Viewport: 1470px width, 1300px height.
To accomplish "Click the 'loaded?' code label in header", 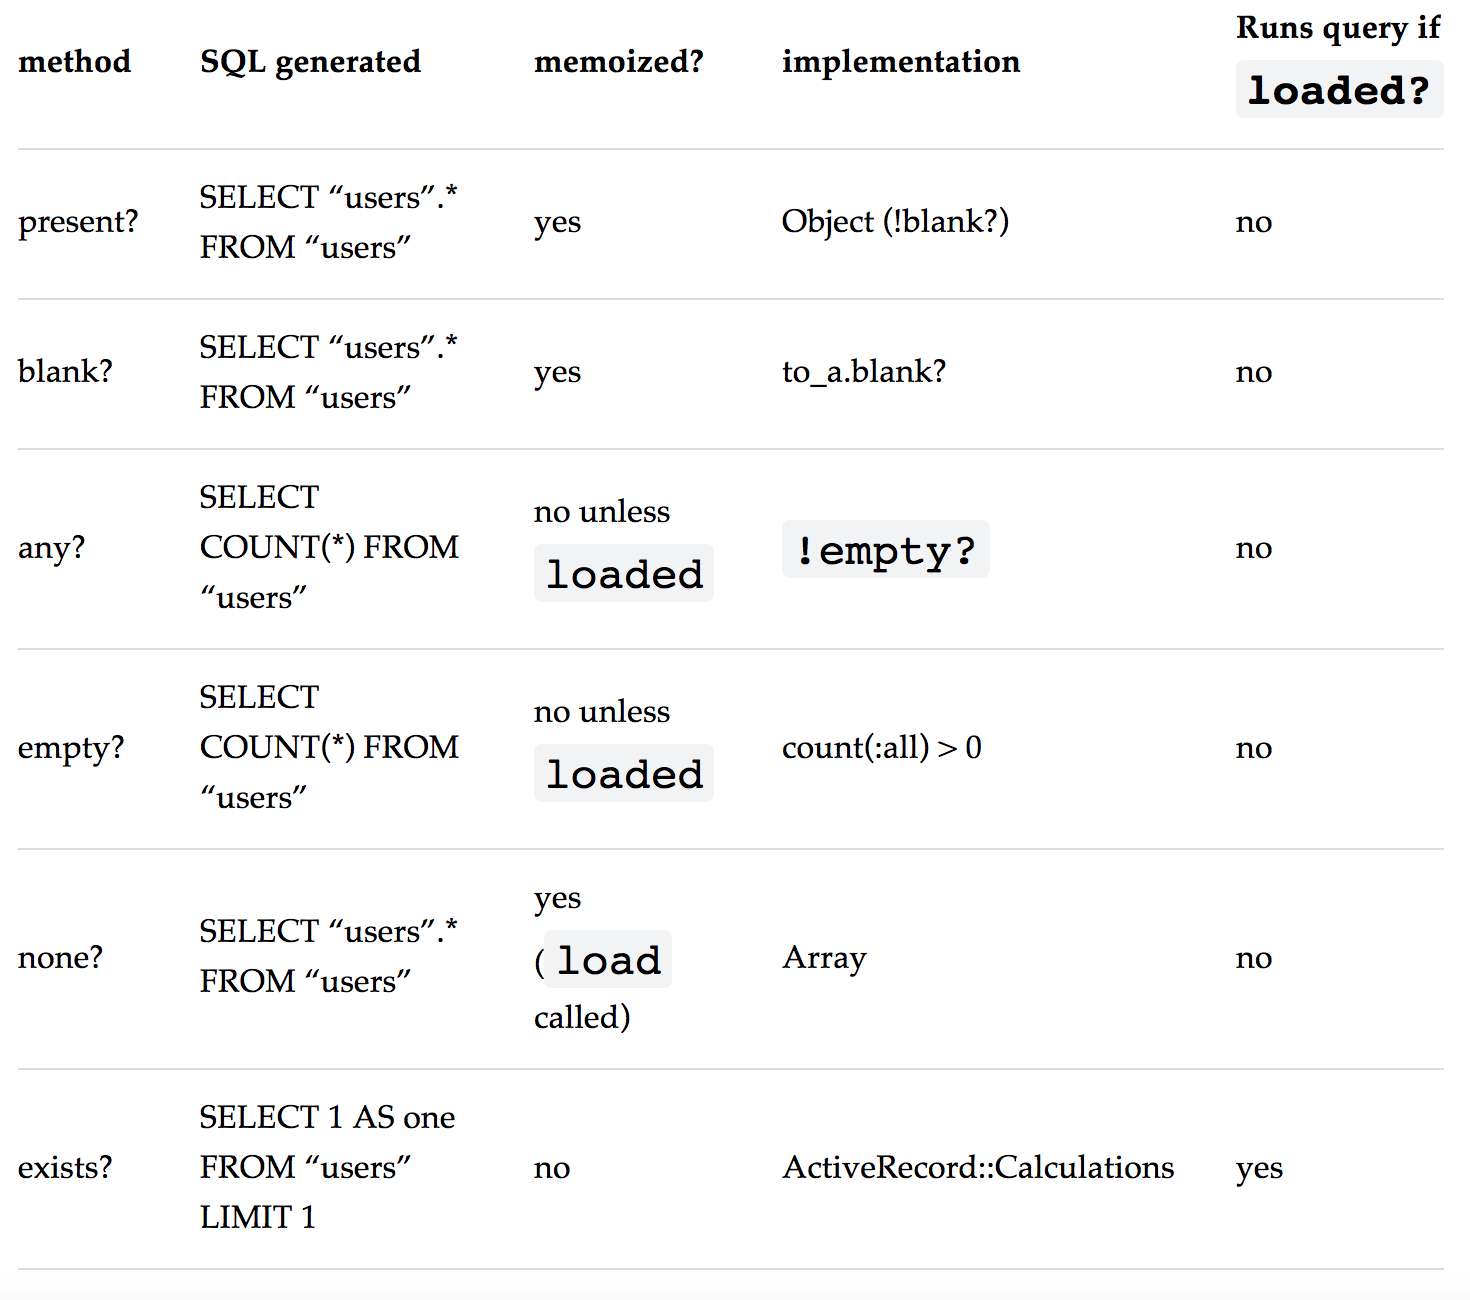I will (1339, 90).
